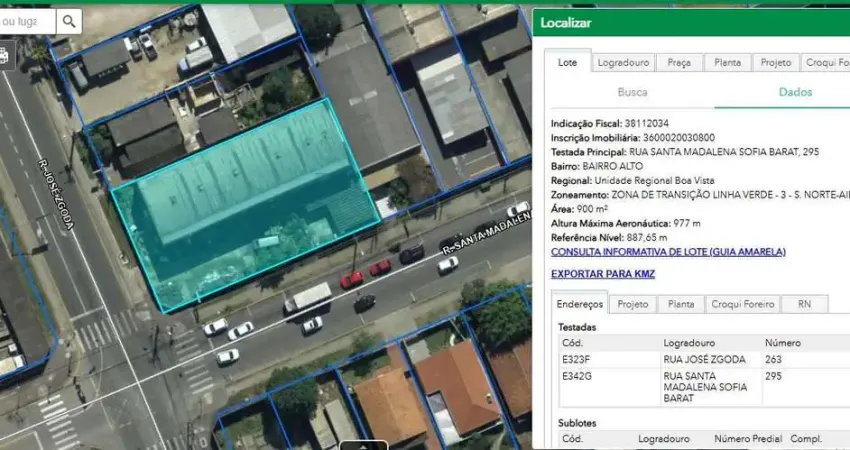The width and height of the screenshot is (850, 450).
Task: Open the RN tab
Action: tap(803, 304)
